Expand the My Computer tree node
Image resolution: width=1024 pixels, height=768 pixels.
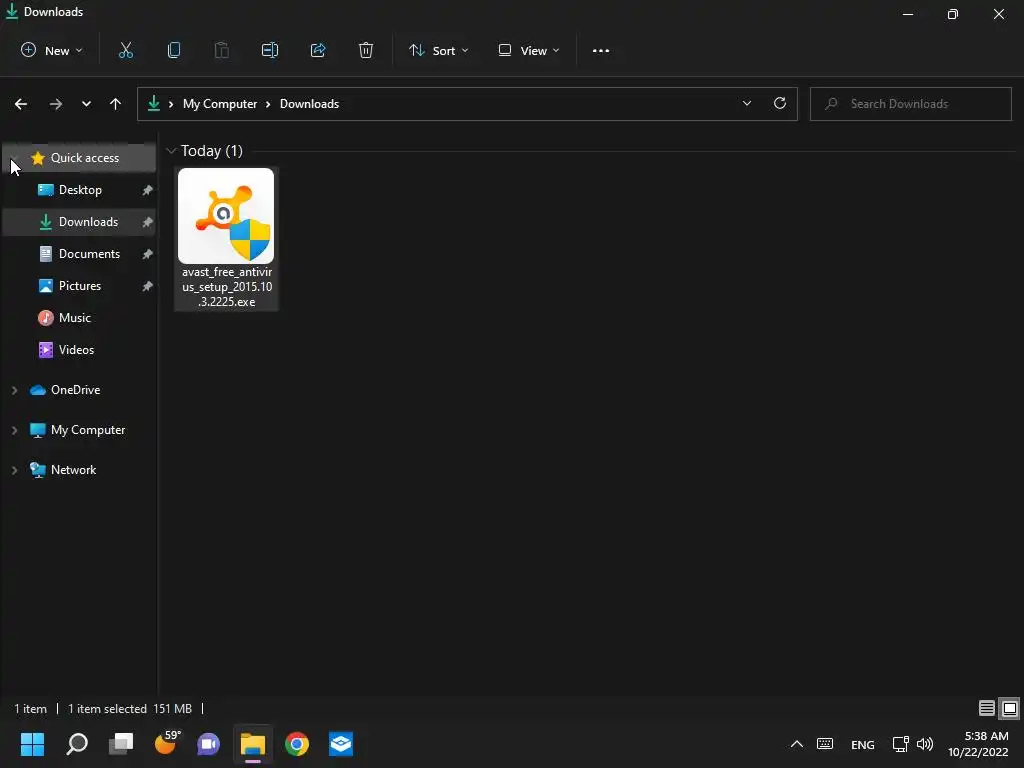(x=14, y=430)
